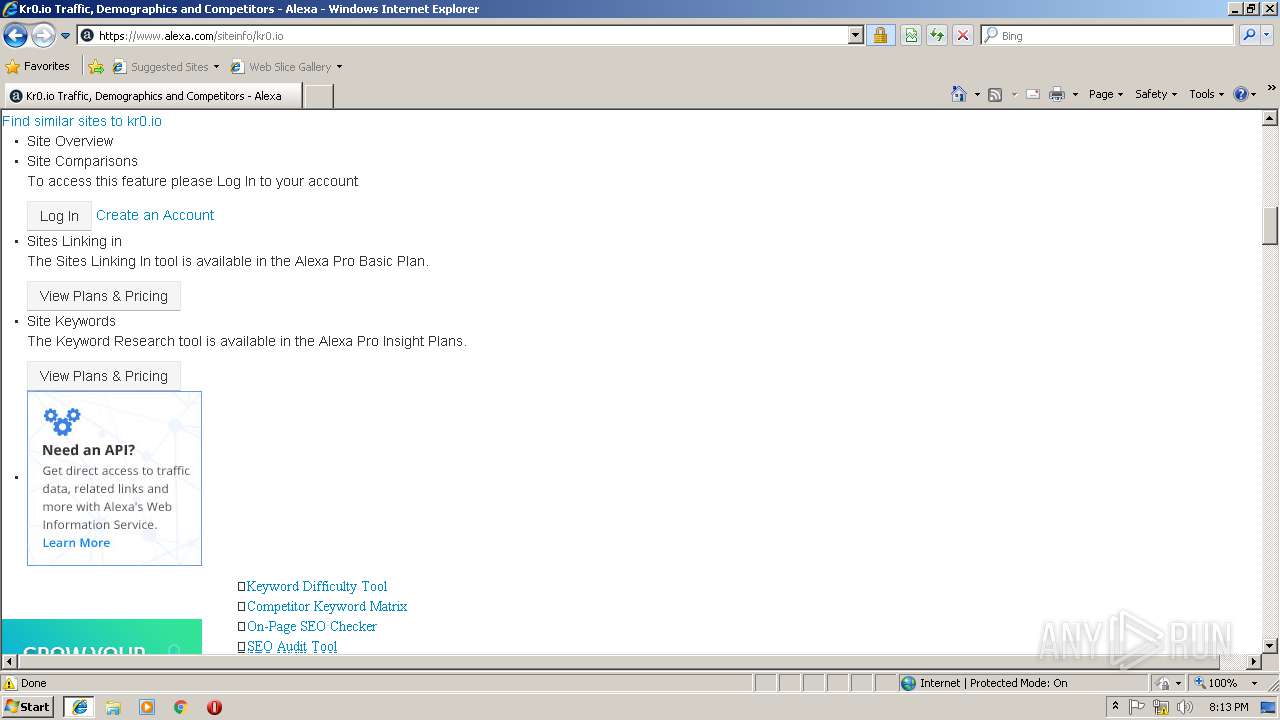
Task: Click the Stop loading icon
Action: (x=963, y=35)
